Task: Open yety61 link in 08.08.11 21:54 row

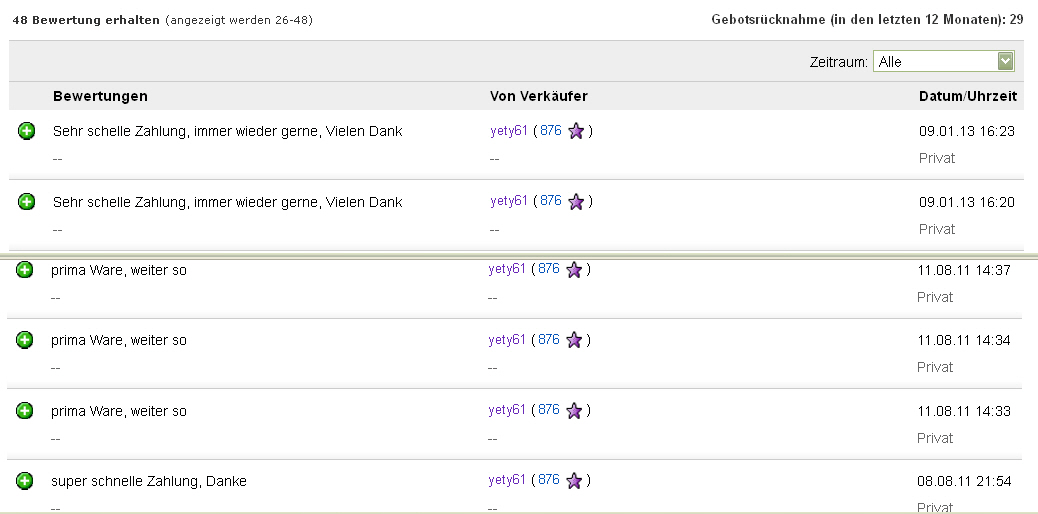Action: (x=507, y=480)
